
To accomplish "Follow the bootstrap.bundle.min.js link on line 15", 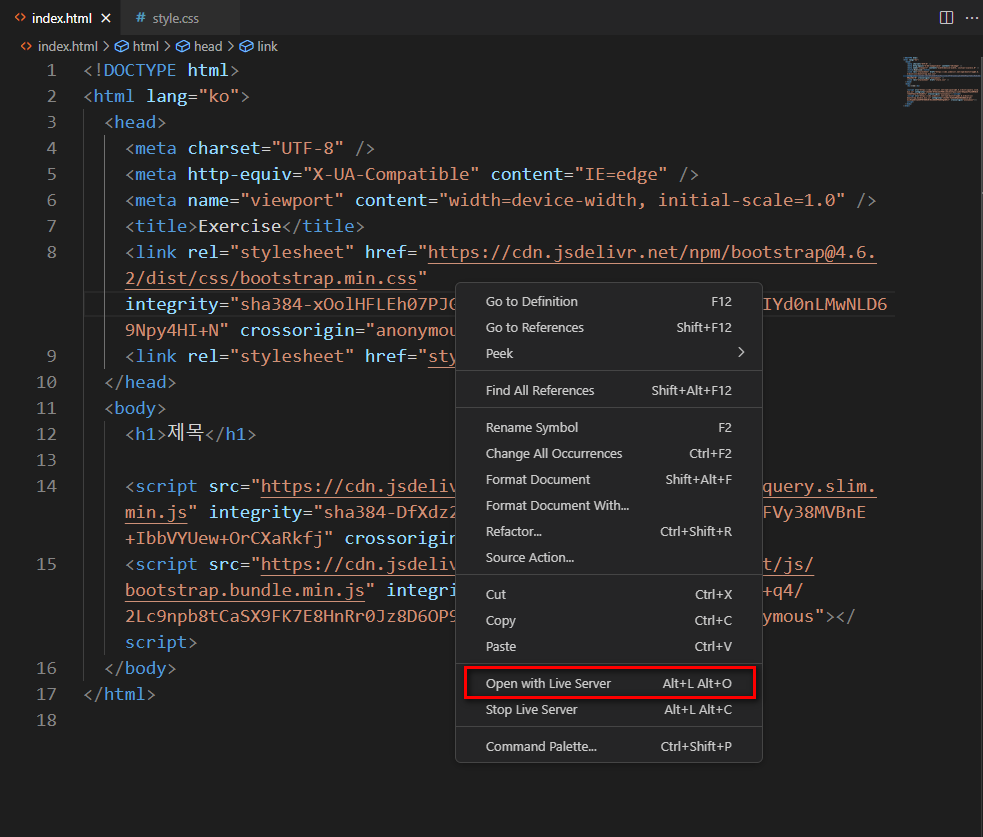I will click(244, 591).
